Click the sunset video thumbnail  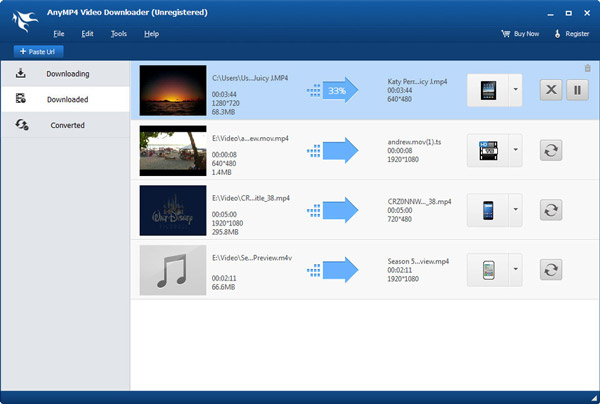[173, 90]
